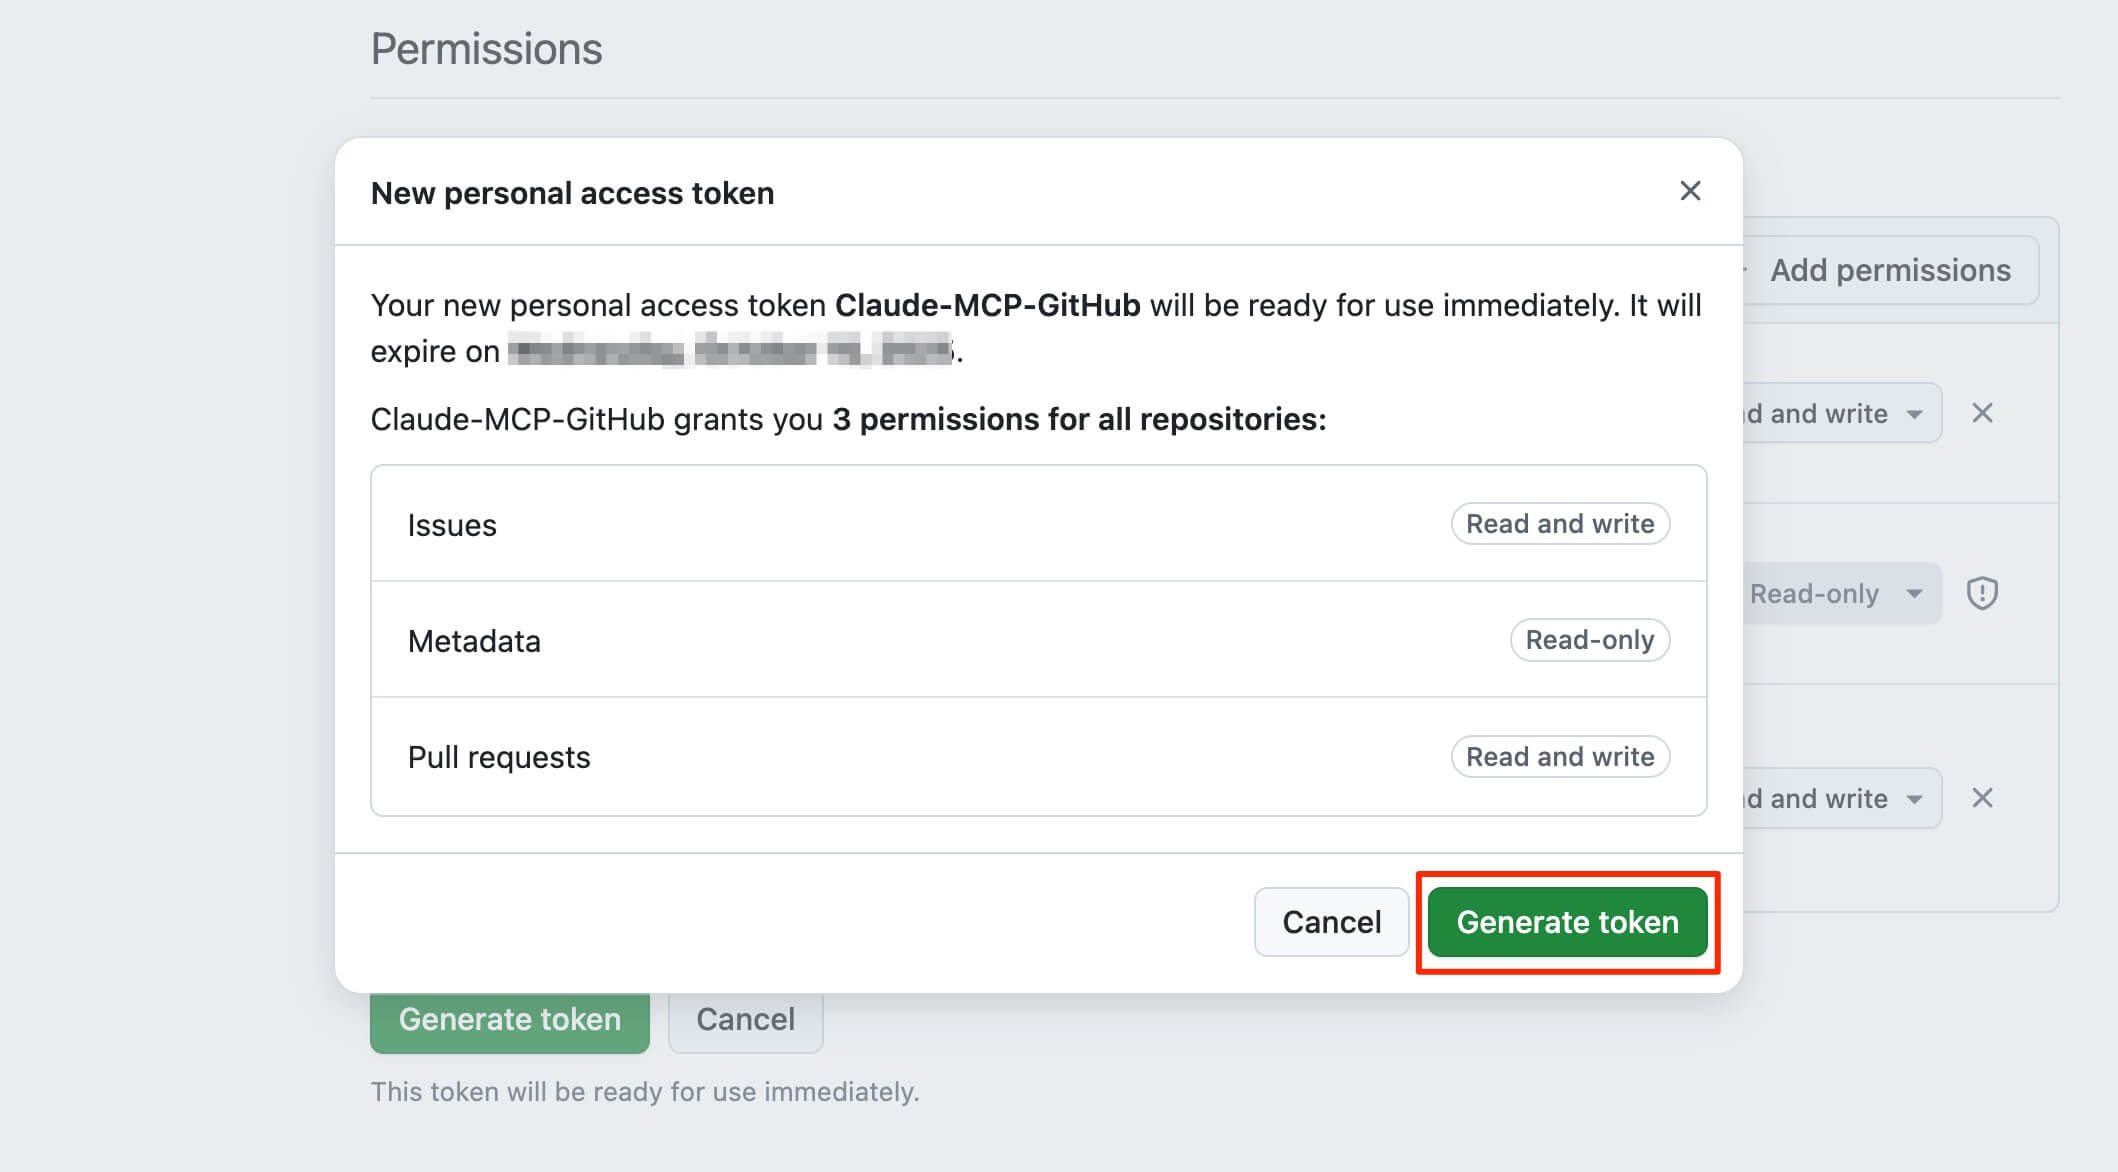Select the Metadata 'Read-only' badge
The width and height of the screenshot is (2118, 1172).
pyautogui.click(x=1589, y=640)
